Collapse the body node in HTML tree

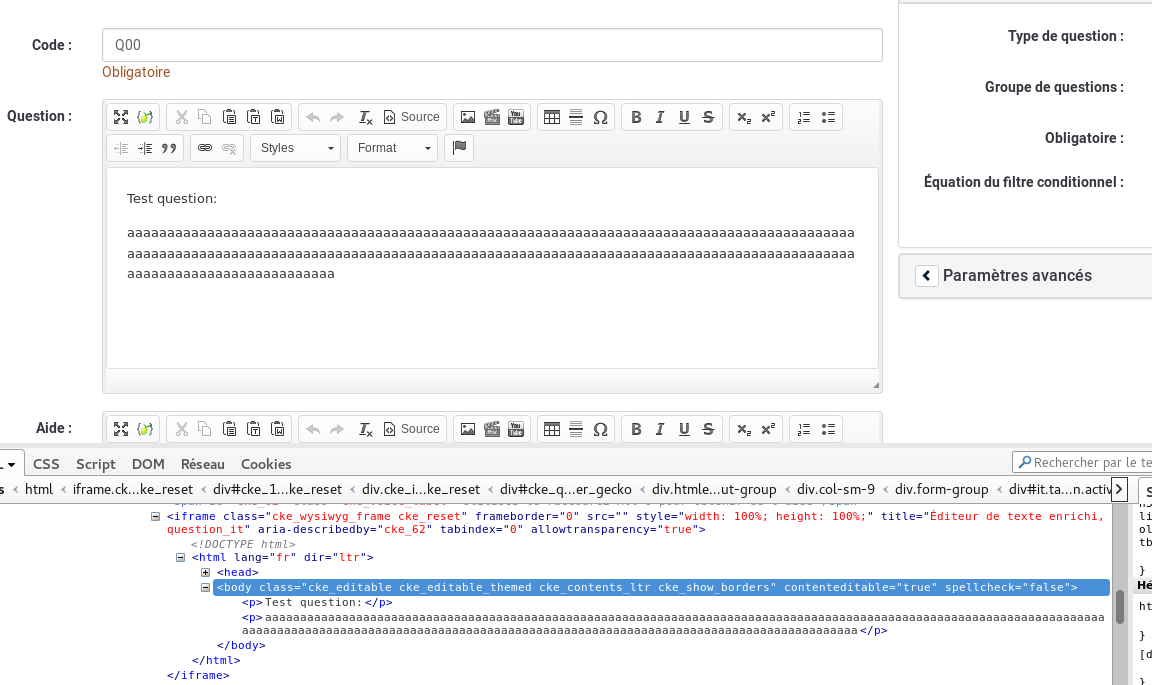coord(206,587)
